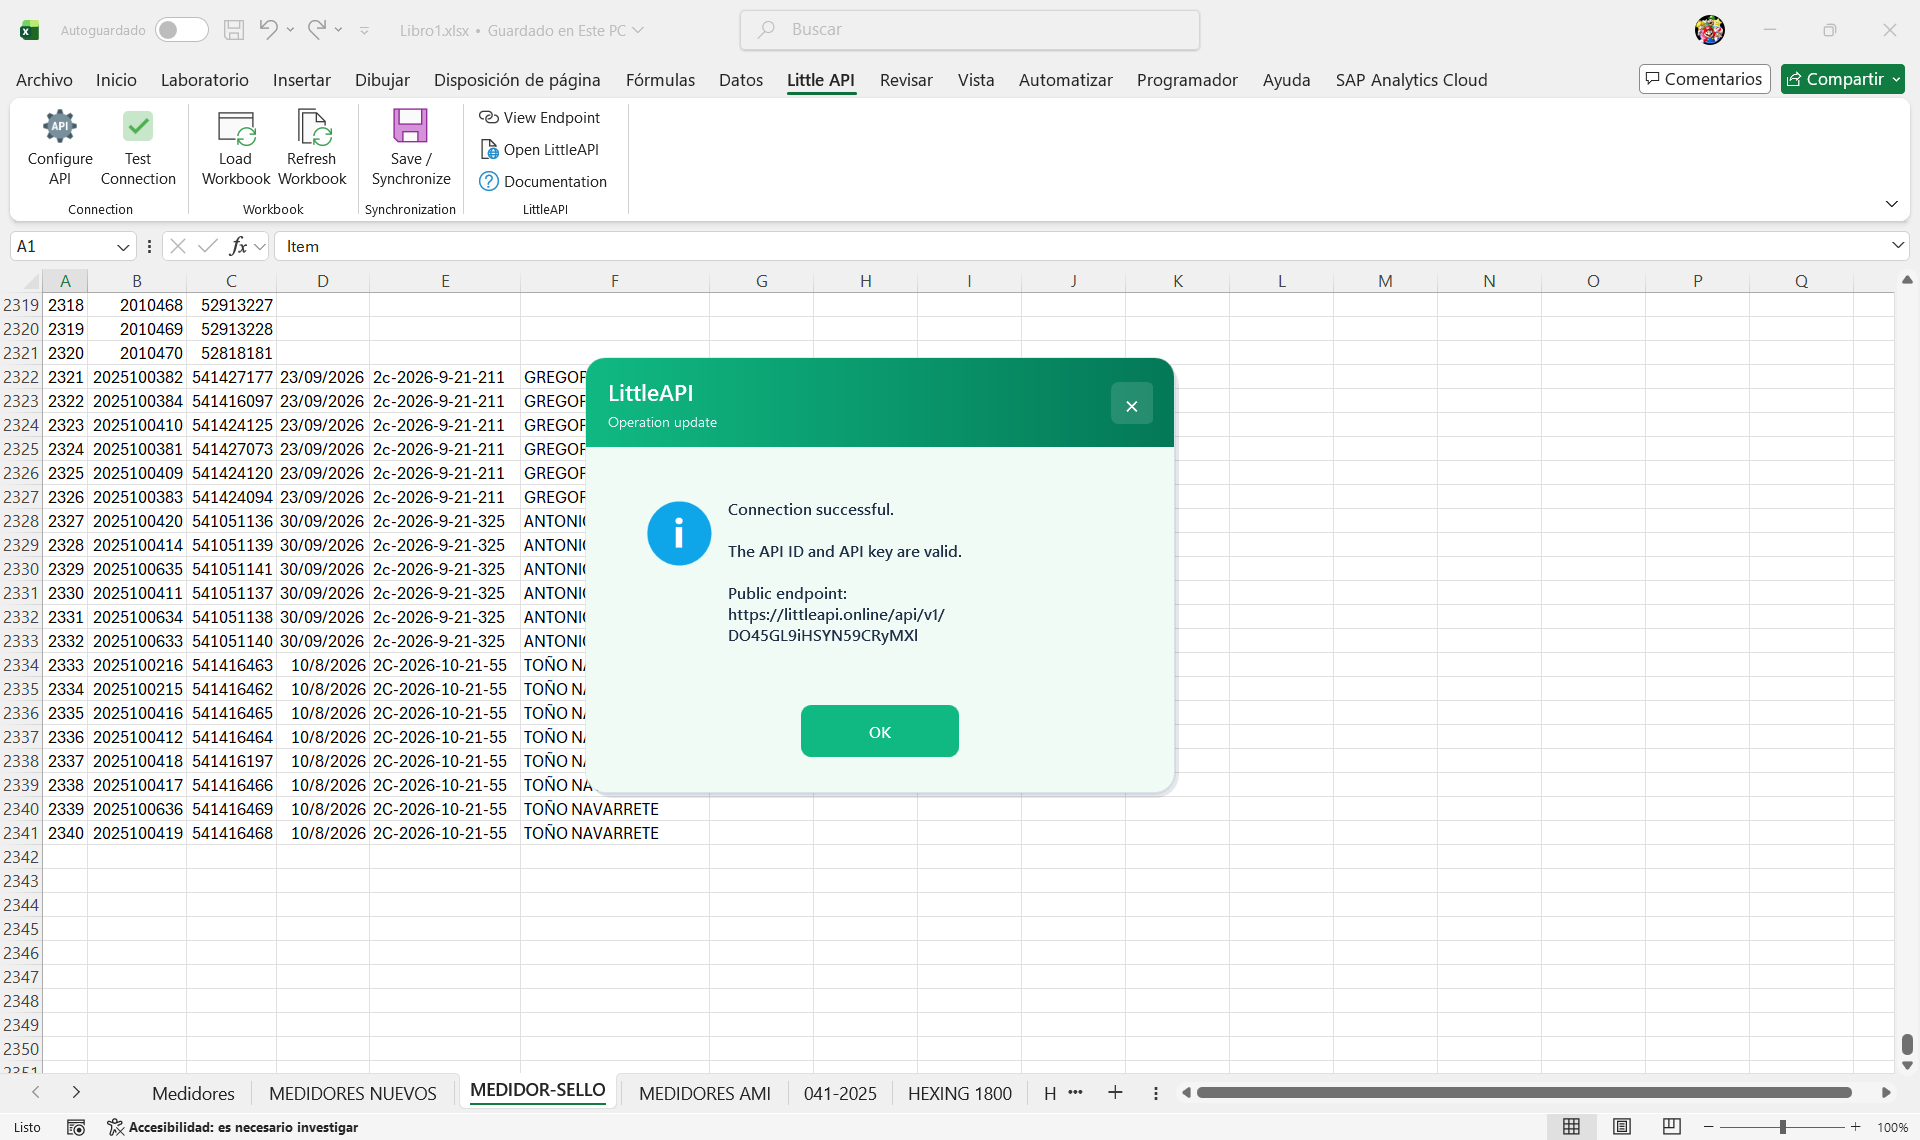The width and height of the screenshot is (1920, 1140).
Task: Run Test Connection from the ribbon
Action: 138,147
